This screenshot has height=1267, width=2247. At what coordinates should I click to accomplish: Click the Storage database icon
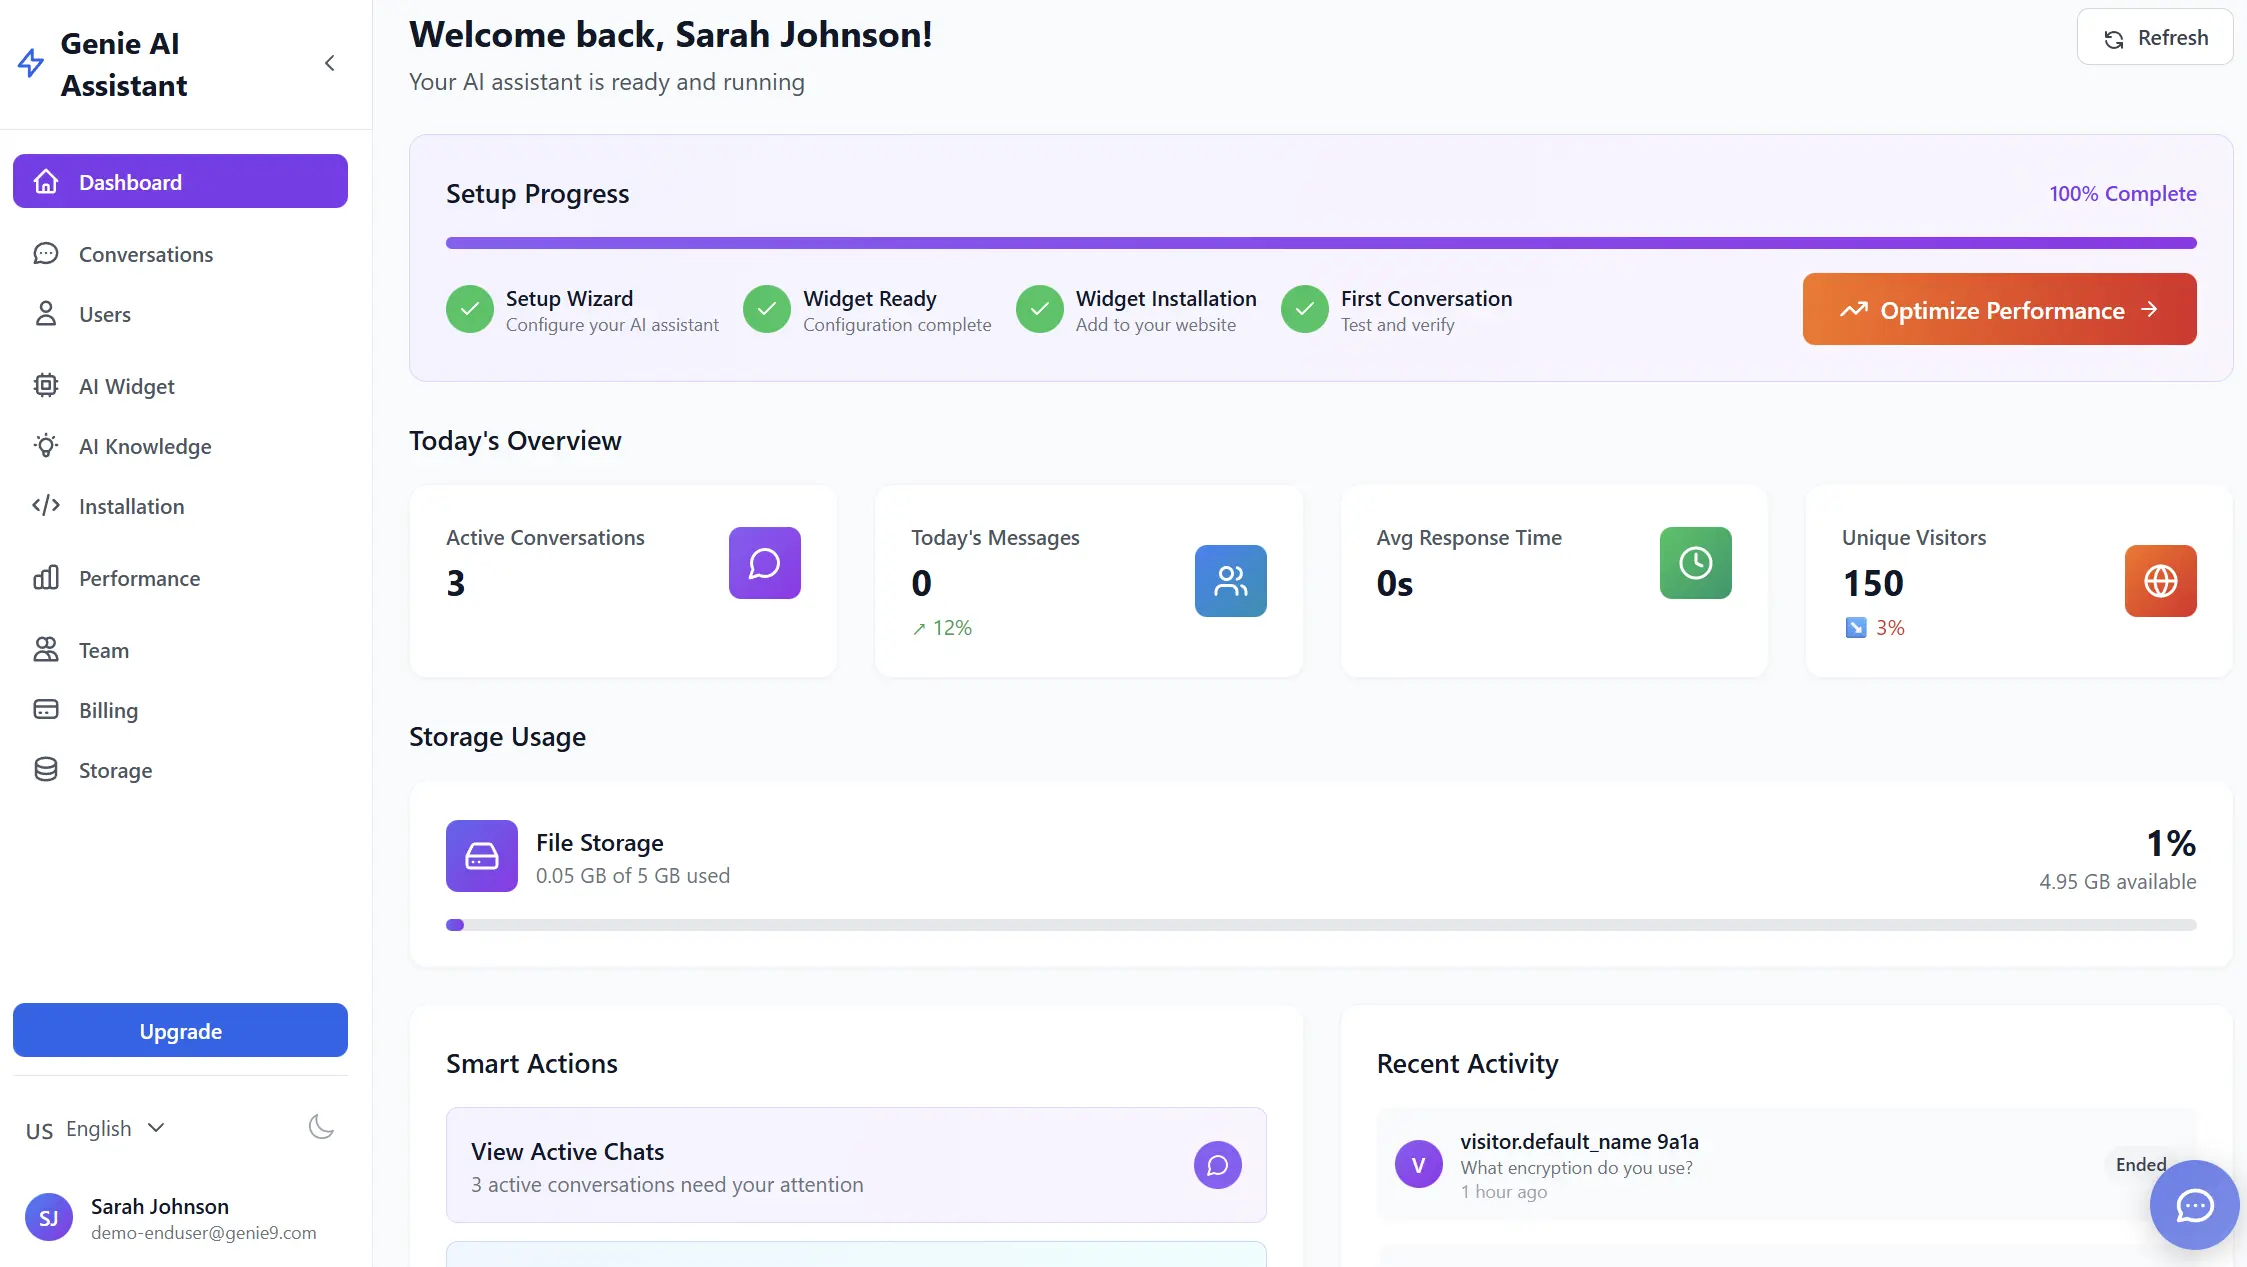point(46,770)
